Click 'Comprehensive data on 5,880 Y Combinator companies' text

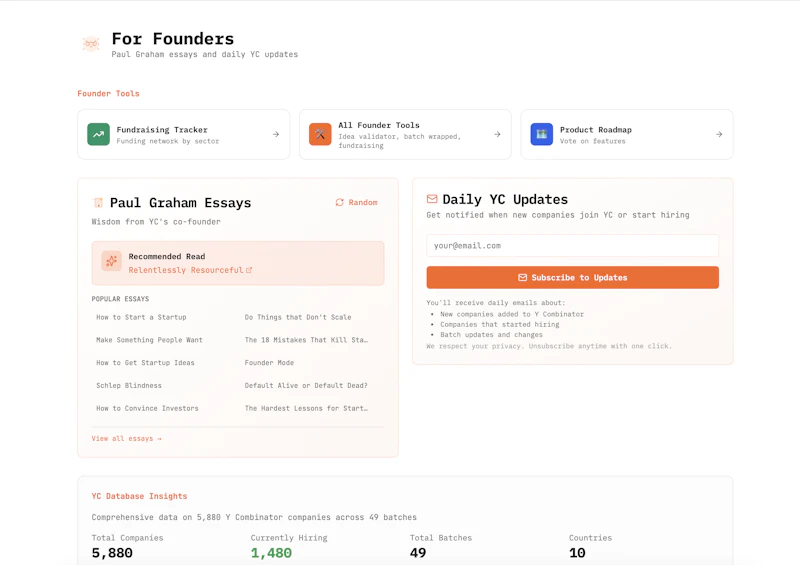[254, 517]
